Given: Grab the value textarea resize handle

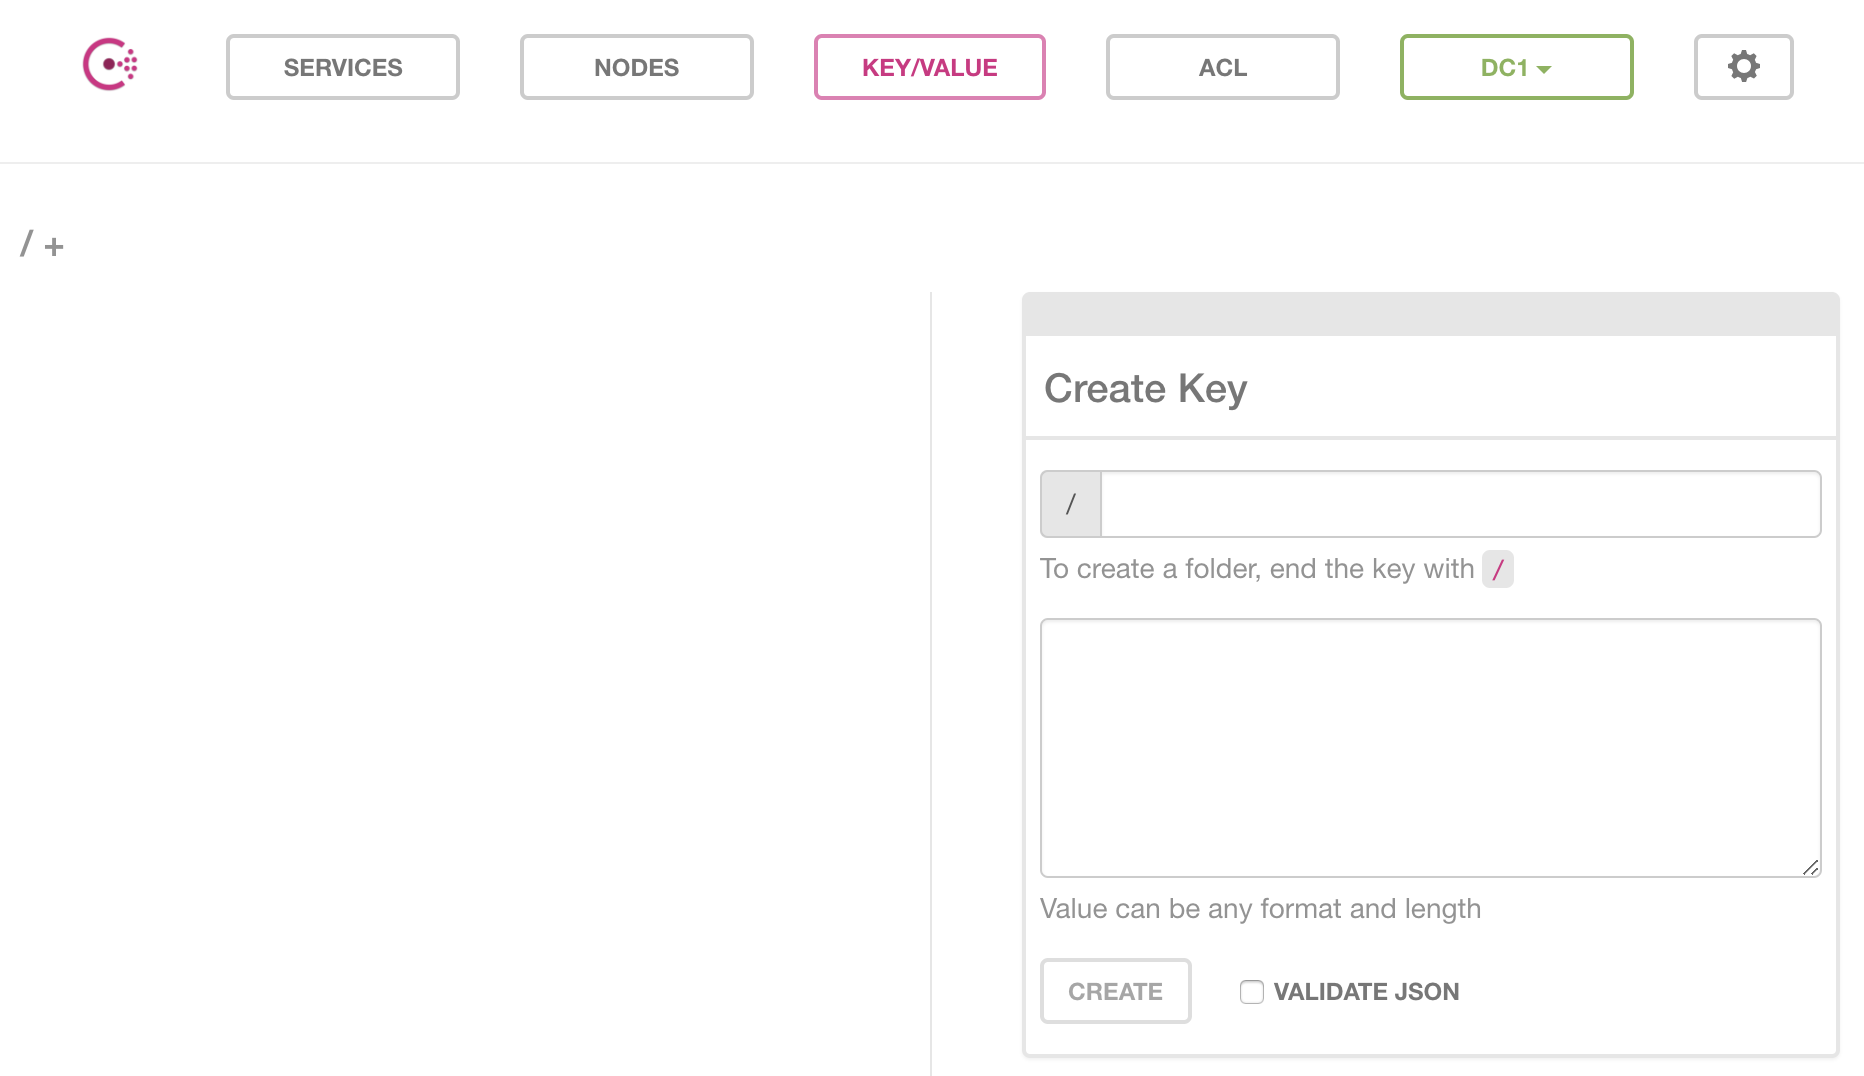Looking at the screenshot, I should point(1810,867).
